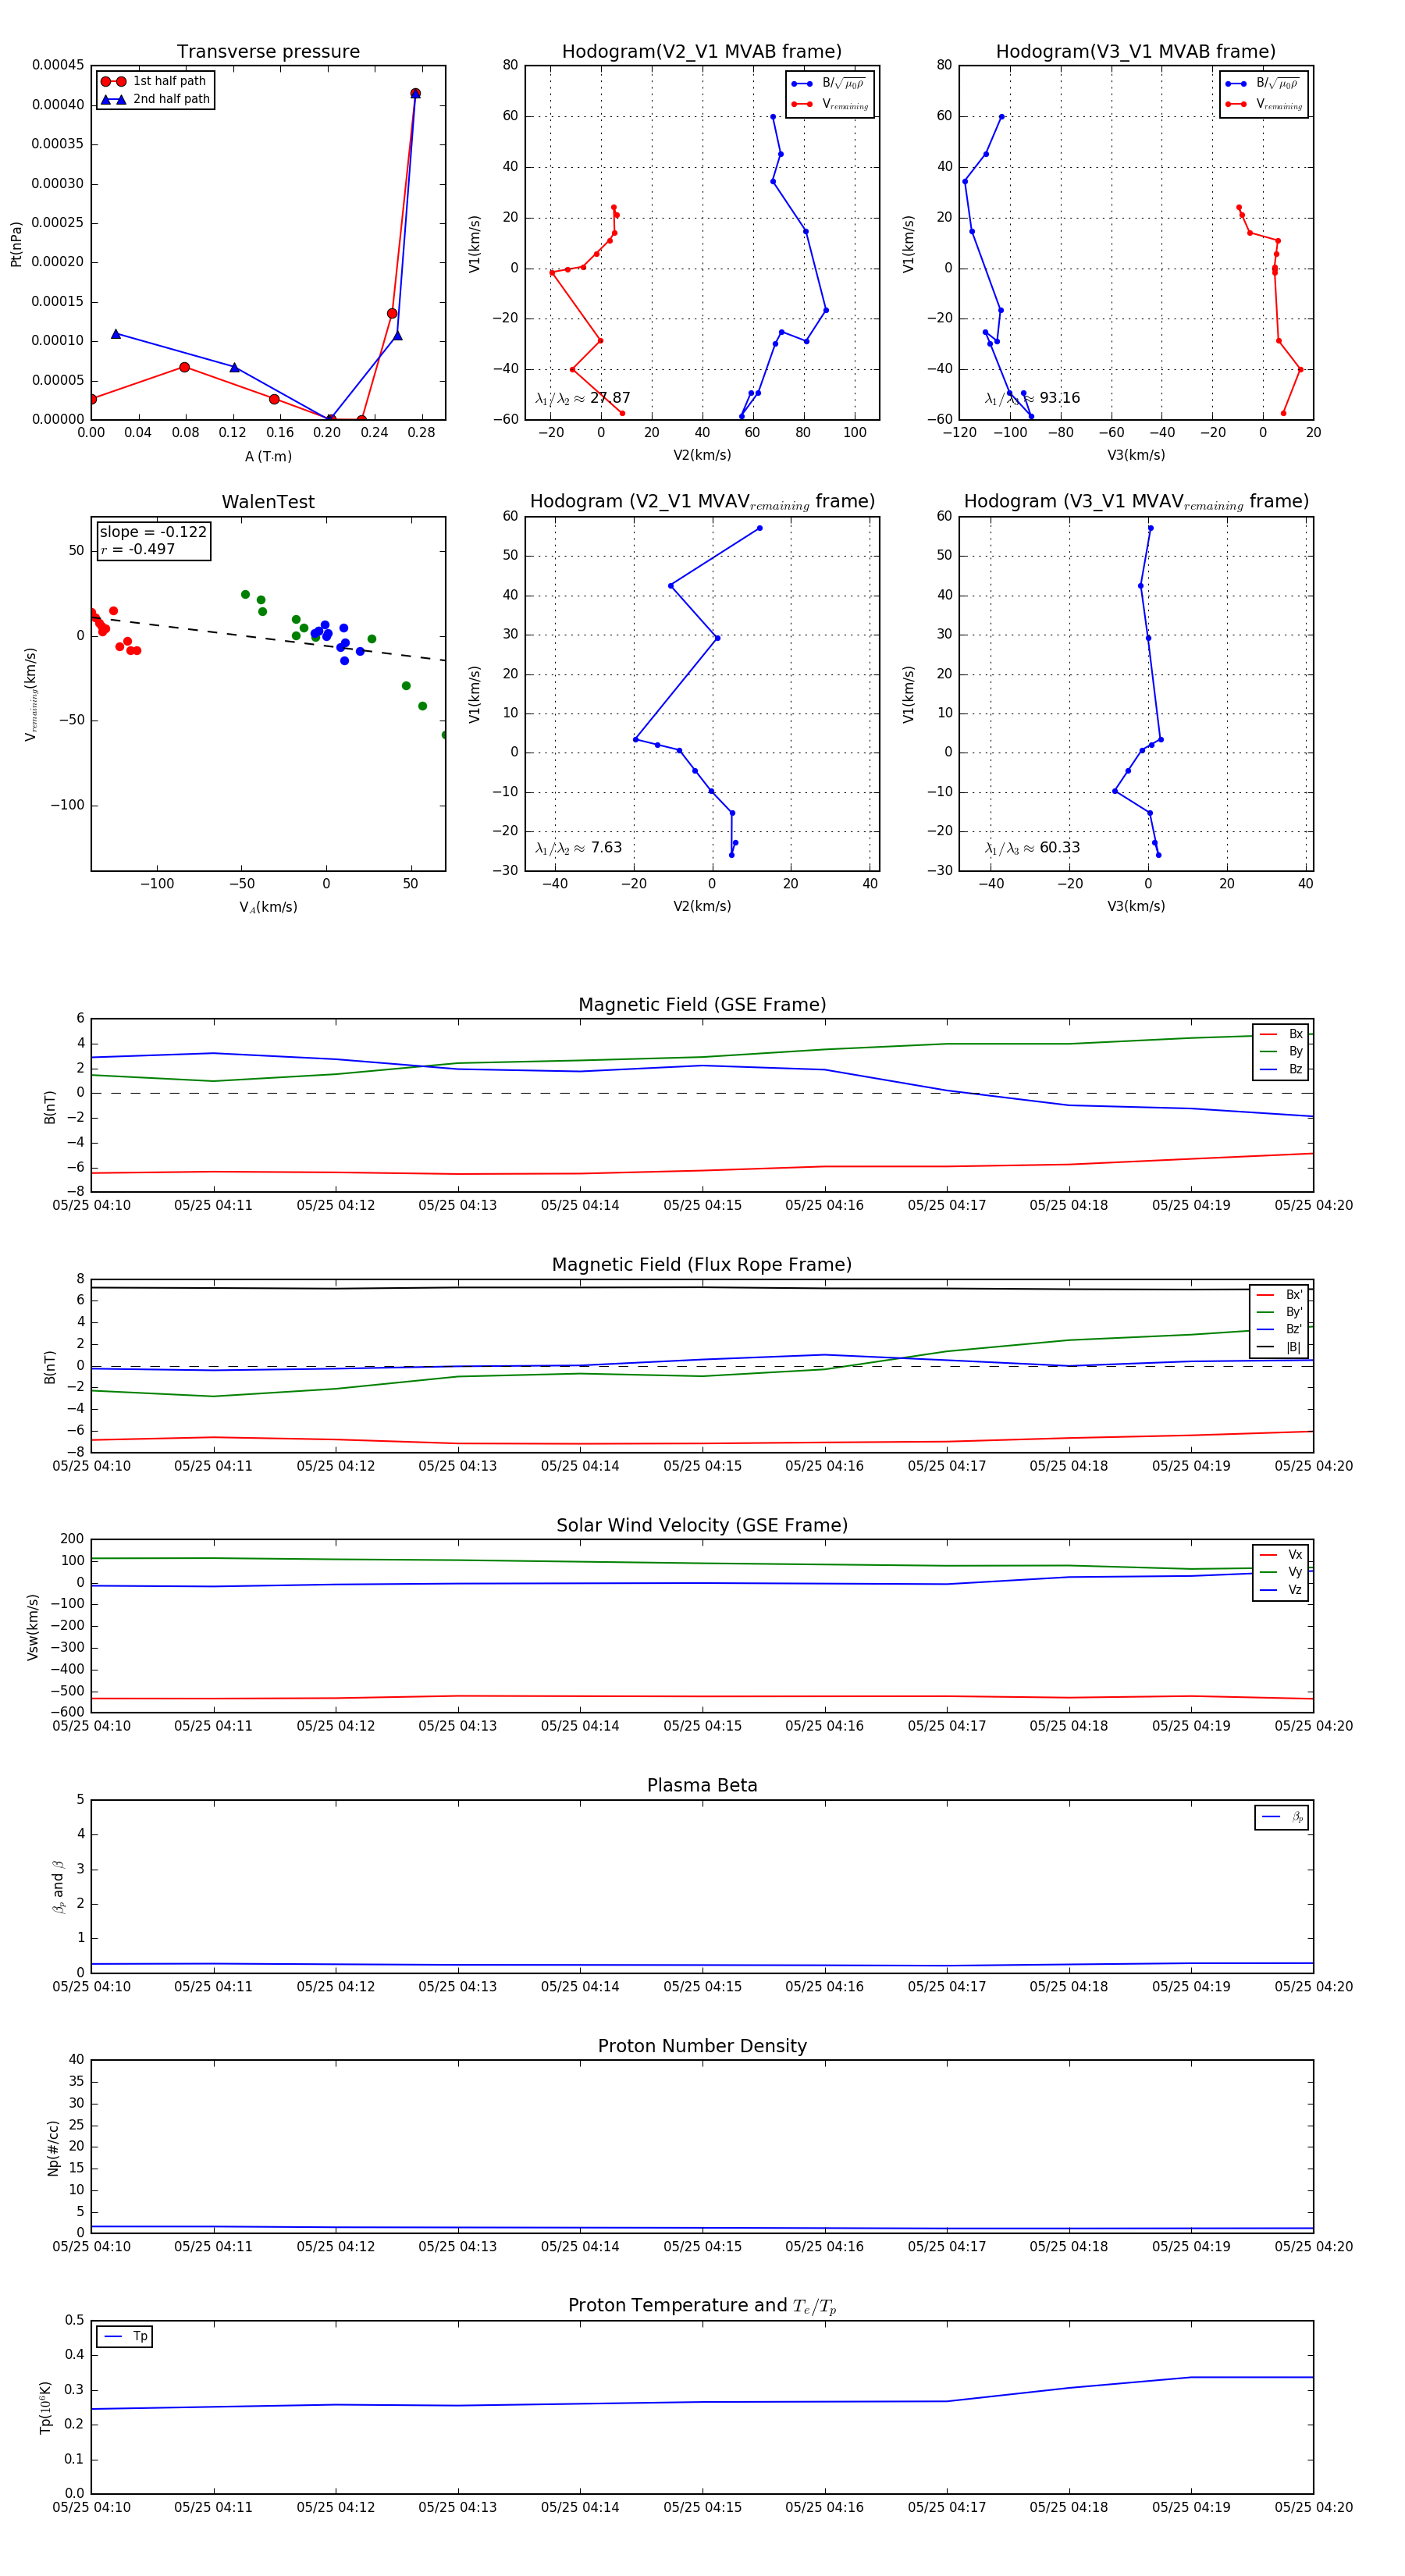Click the topmost blue point in MVAV V2_V1 hodogram

(759, 528)
